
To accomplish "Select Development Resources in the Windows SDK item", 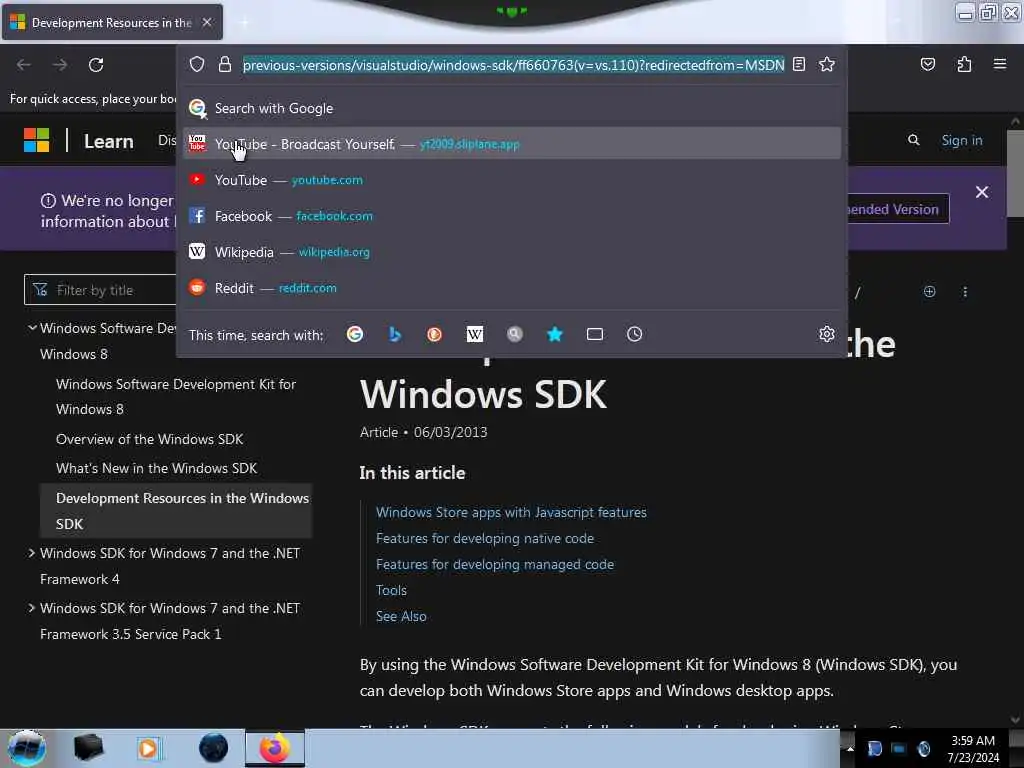I will click(x=176, y=511).
